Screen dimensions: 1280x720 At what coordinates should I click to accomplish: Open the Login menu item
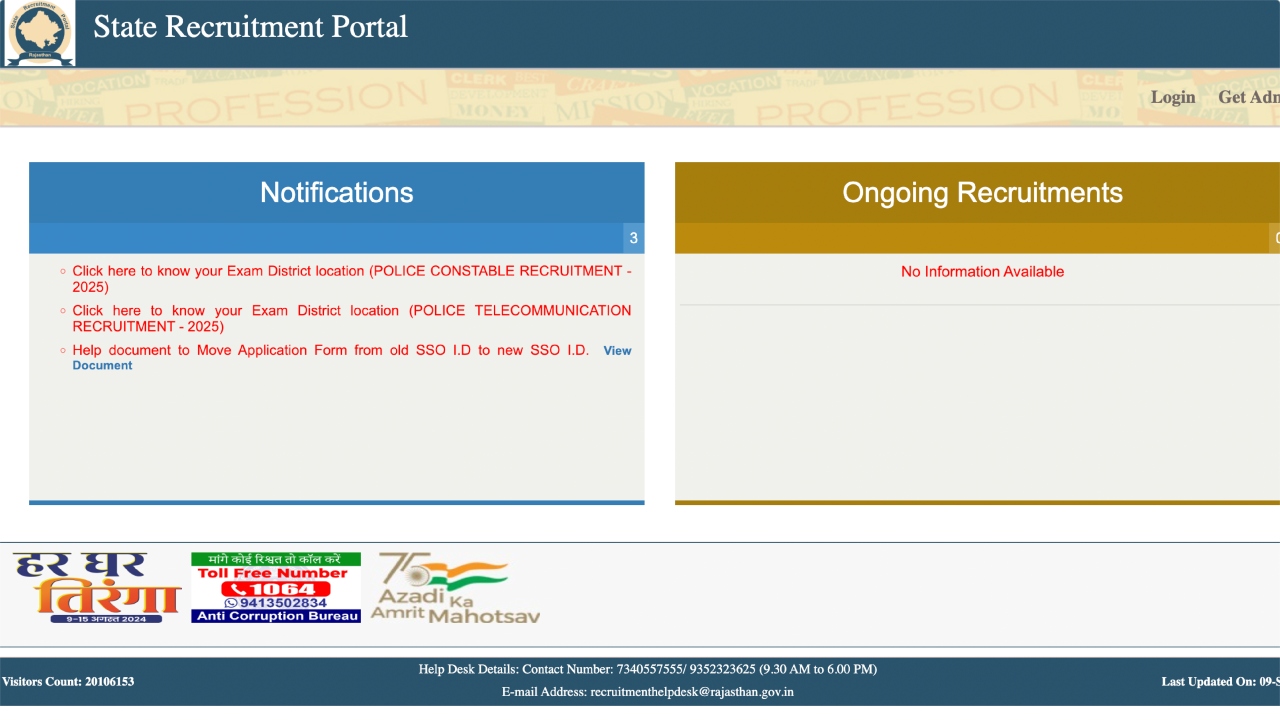(x=1172, y=97)
